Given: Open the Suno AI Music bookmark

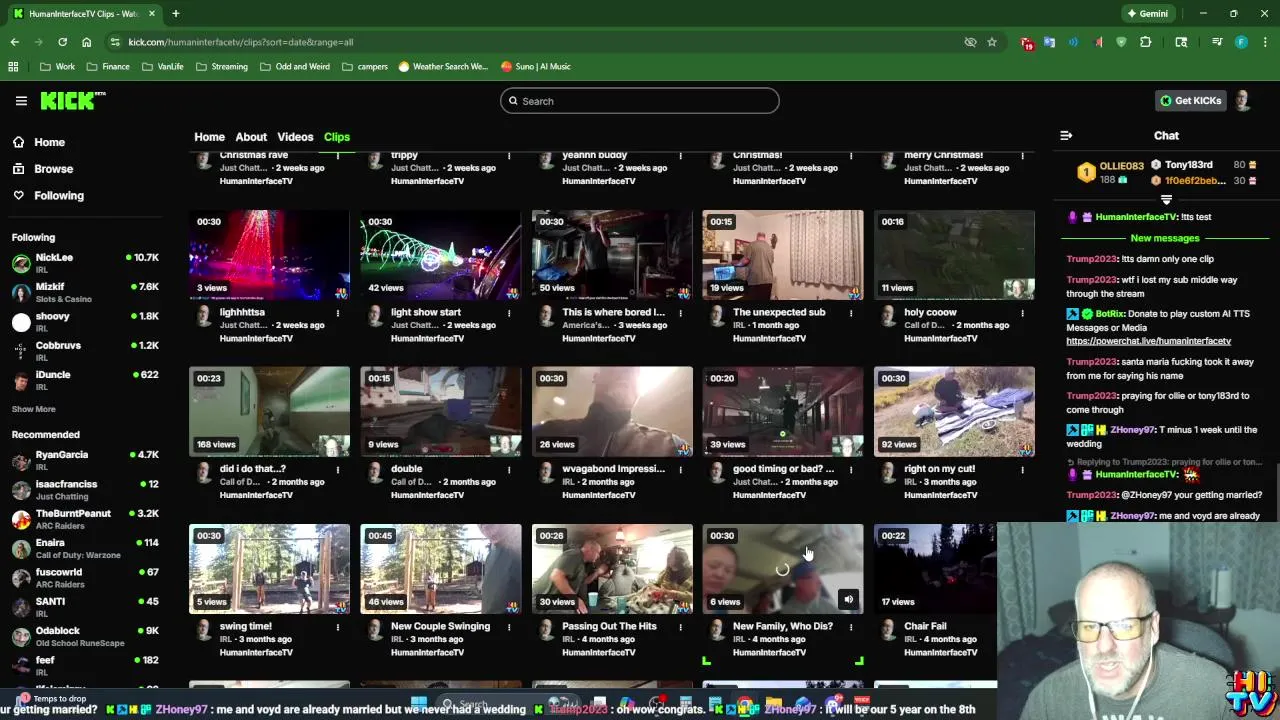Looking at the screenshot, I should 535,66.
